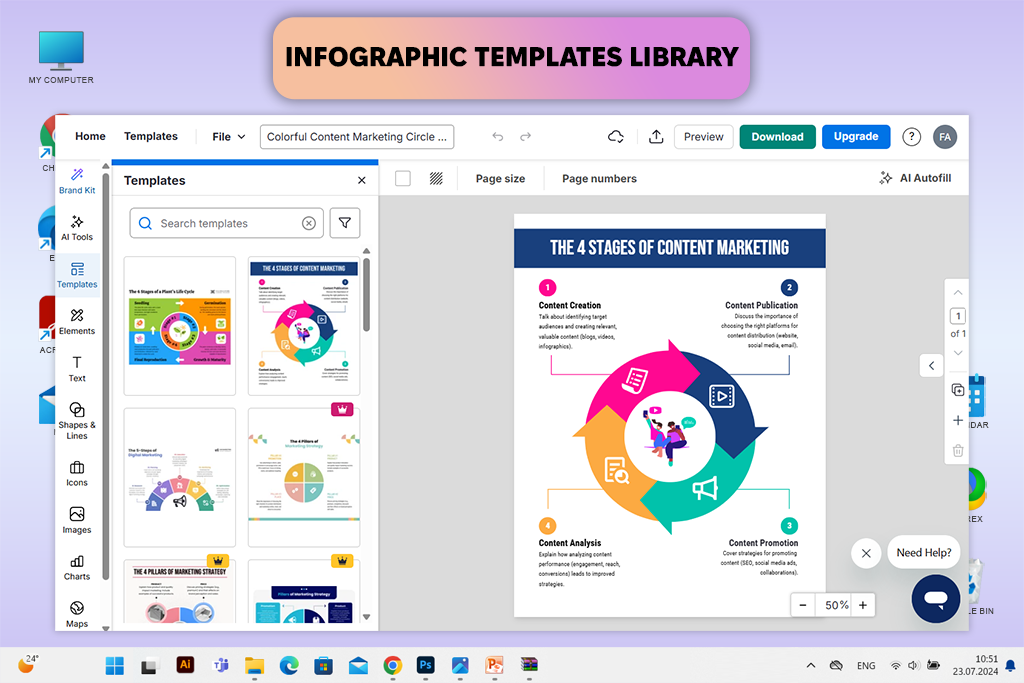This screenshot has width=1024, height=683.
Task: Open the template filter funnel
Action: 345,223
